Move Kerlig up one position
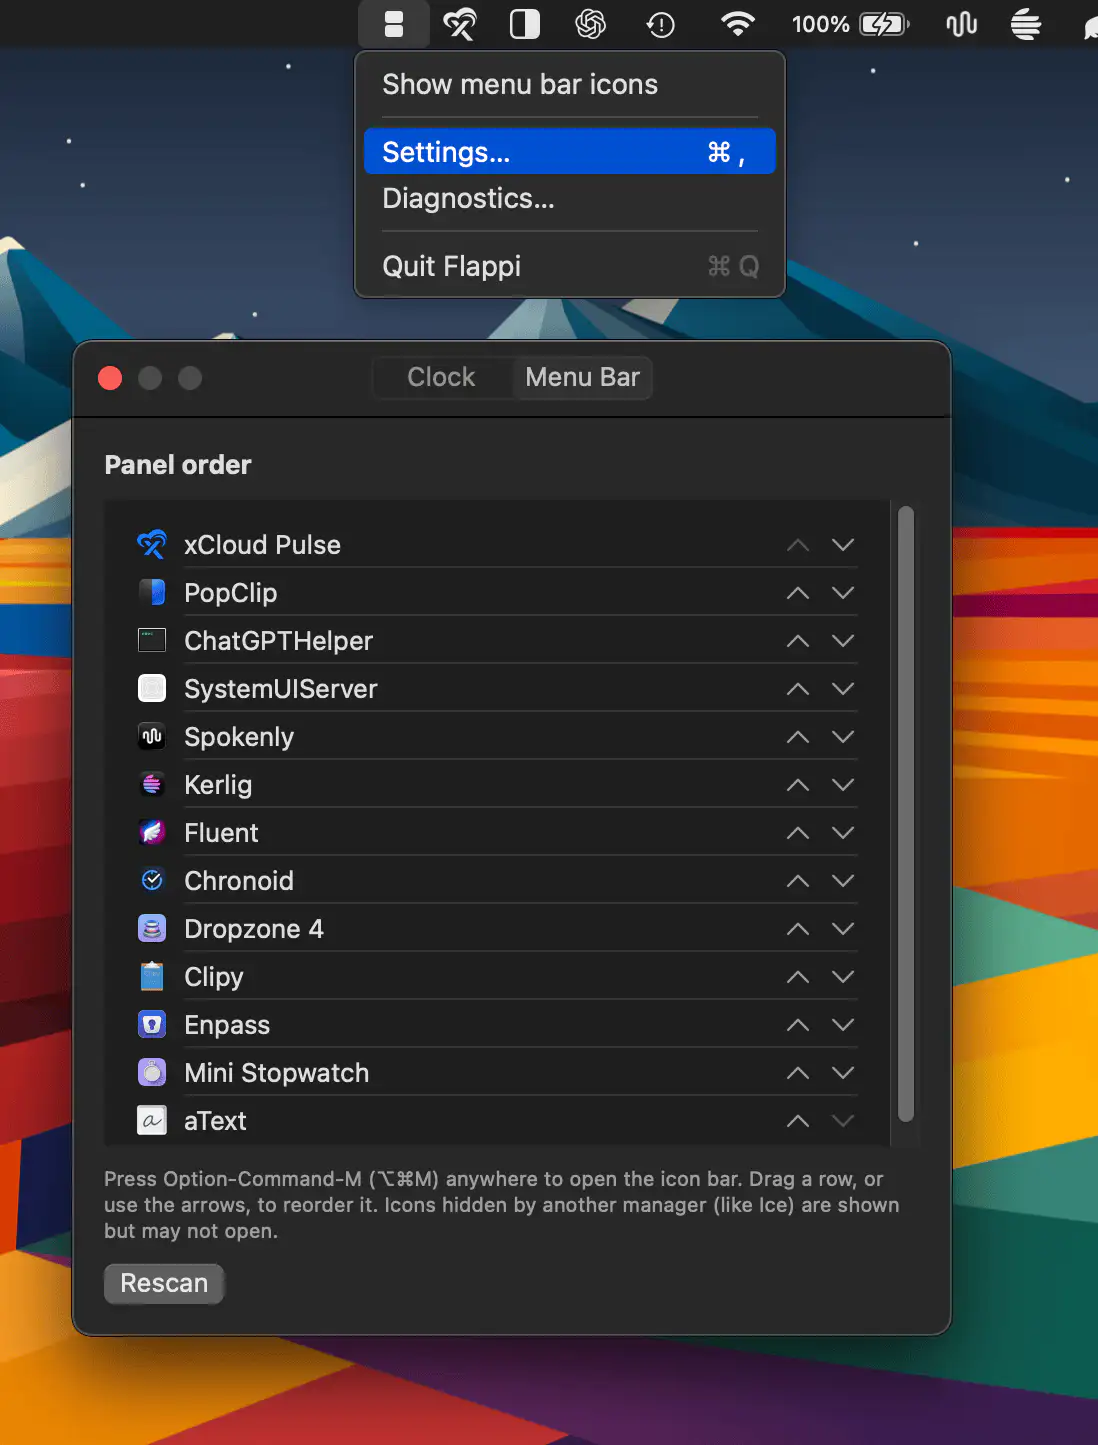The image size is (1098, 1445). 798,785
